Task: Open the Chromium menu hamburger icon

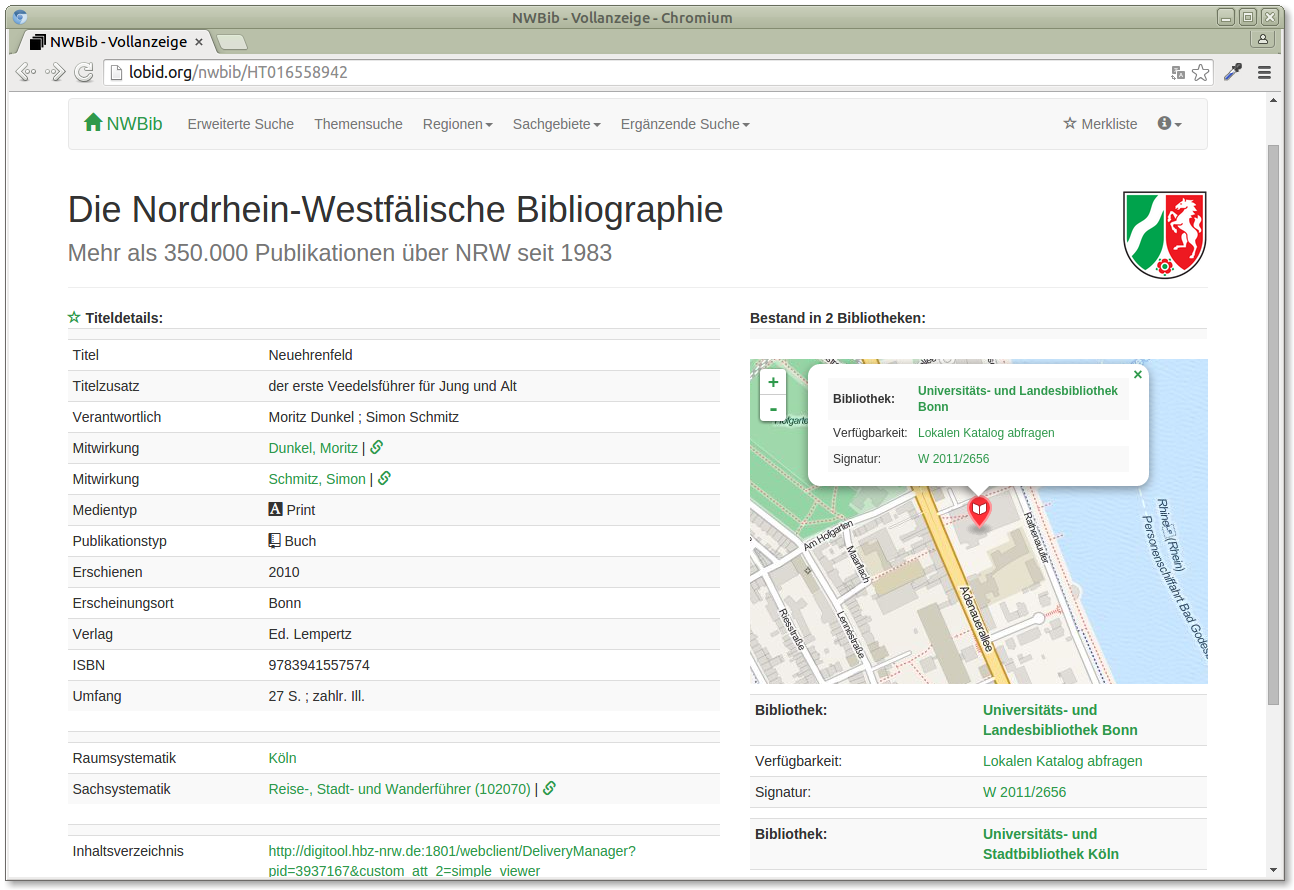Action: click(x=1264, y=72)
